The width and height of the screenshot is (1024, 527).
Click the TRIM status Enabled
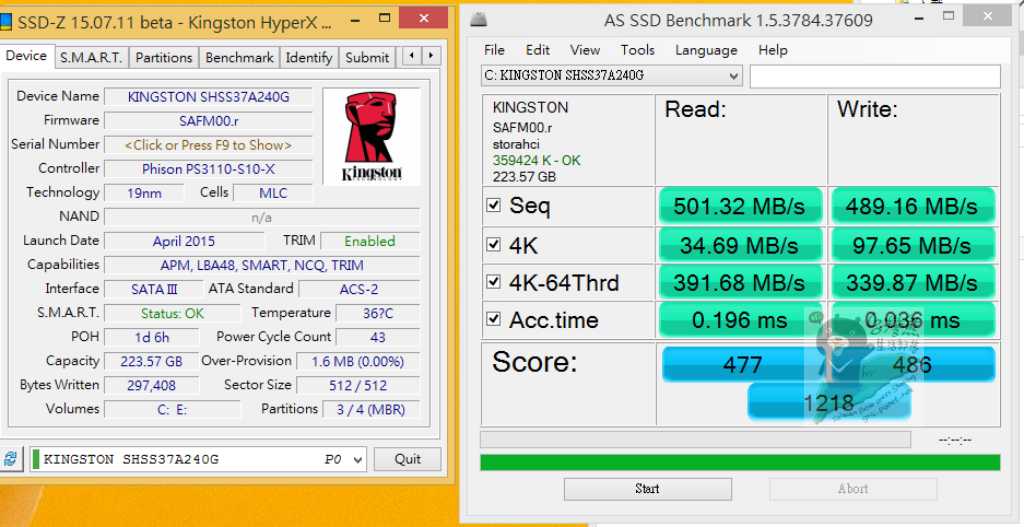pyautogui.click(x=370, y=241)
